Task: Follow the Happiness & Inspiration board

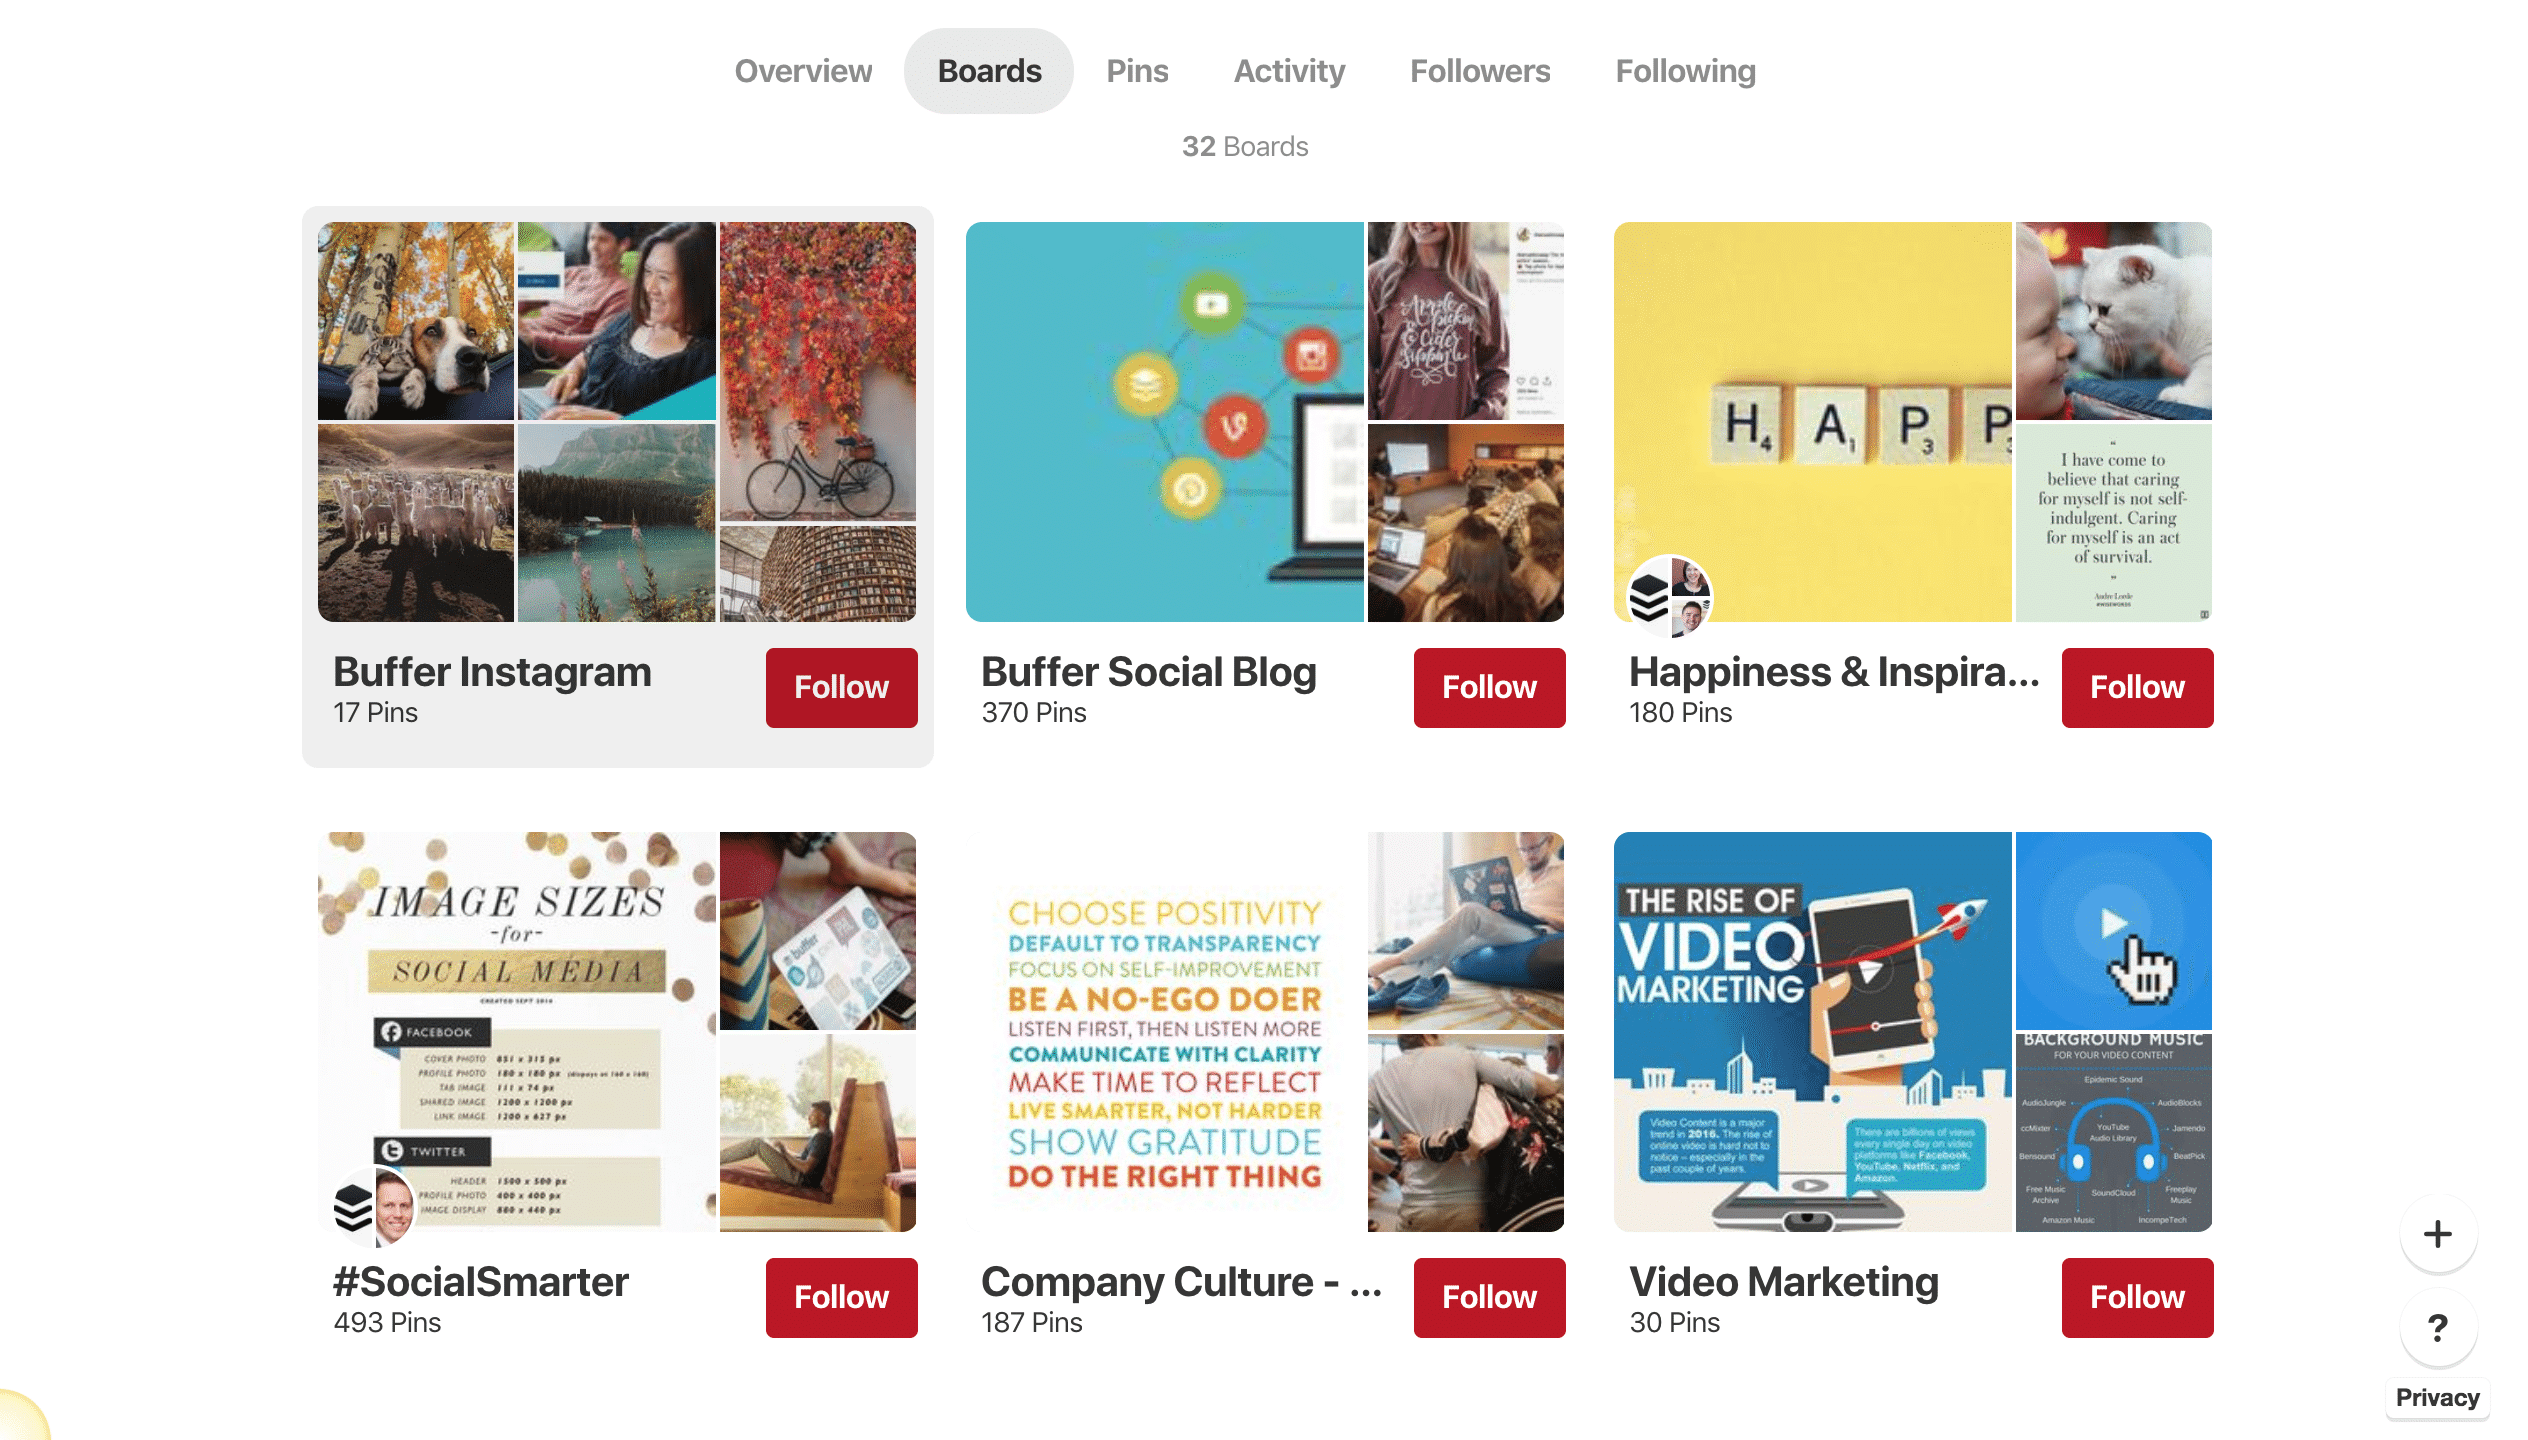Action: (x=2137, y=687)
